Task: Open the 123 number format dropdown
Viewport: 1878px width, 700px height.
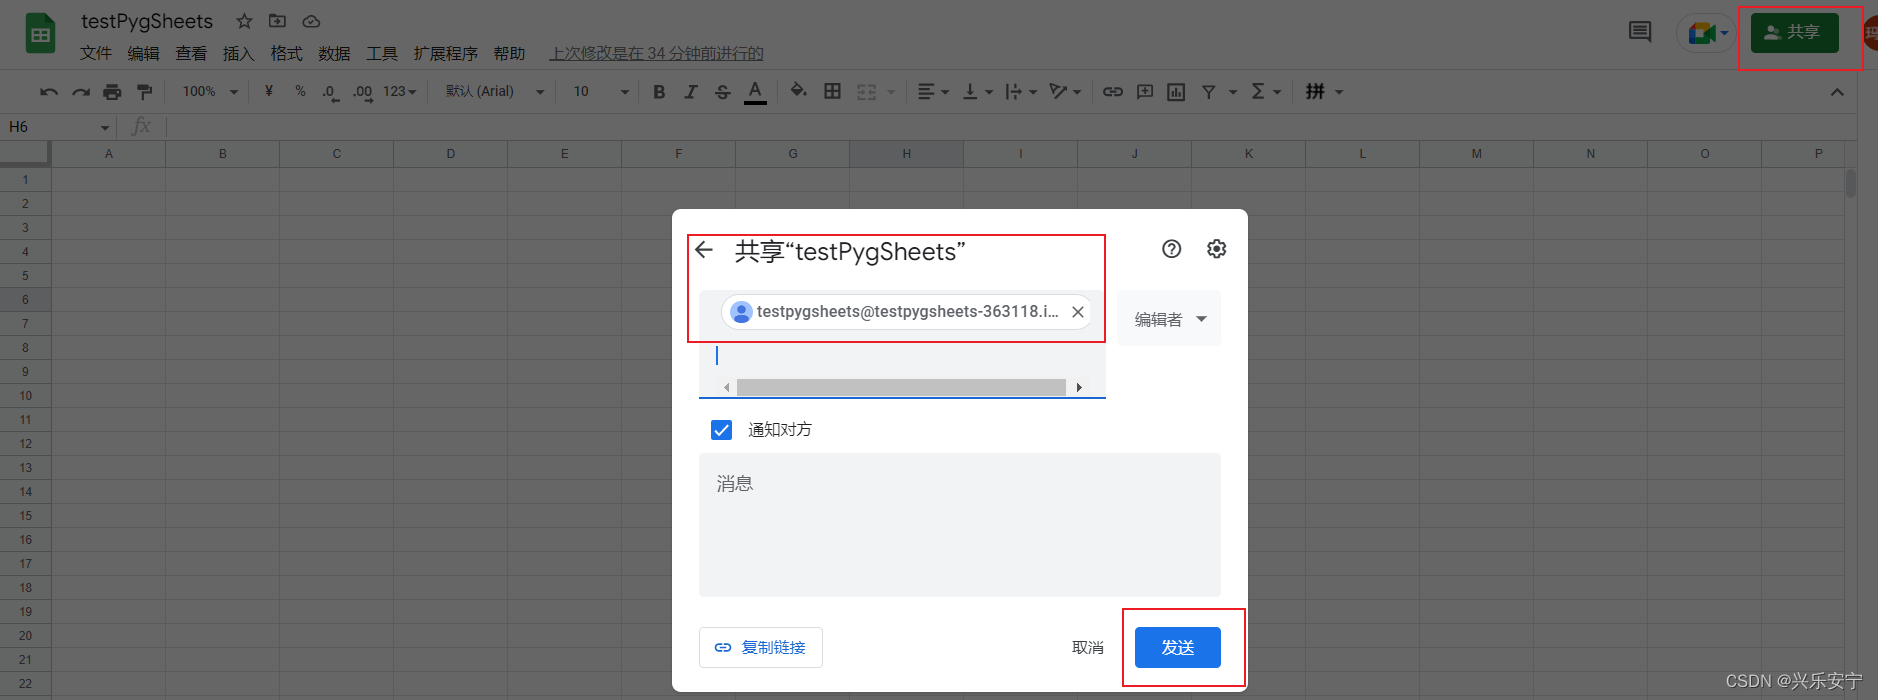Action: [x=400, y=92]
